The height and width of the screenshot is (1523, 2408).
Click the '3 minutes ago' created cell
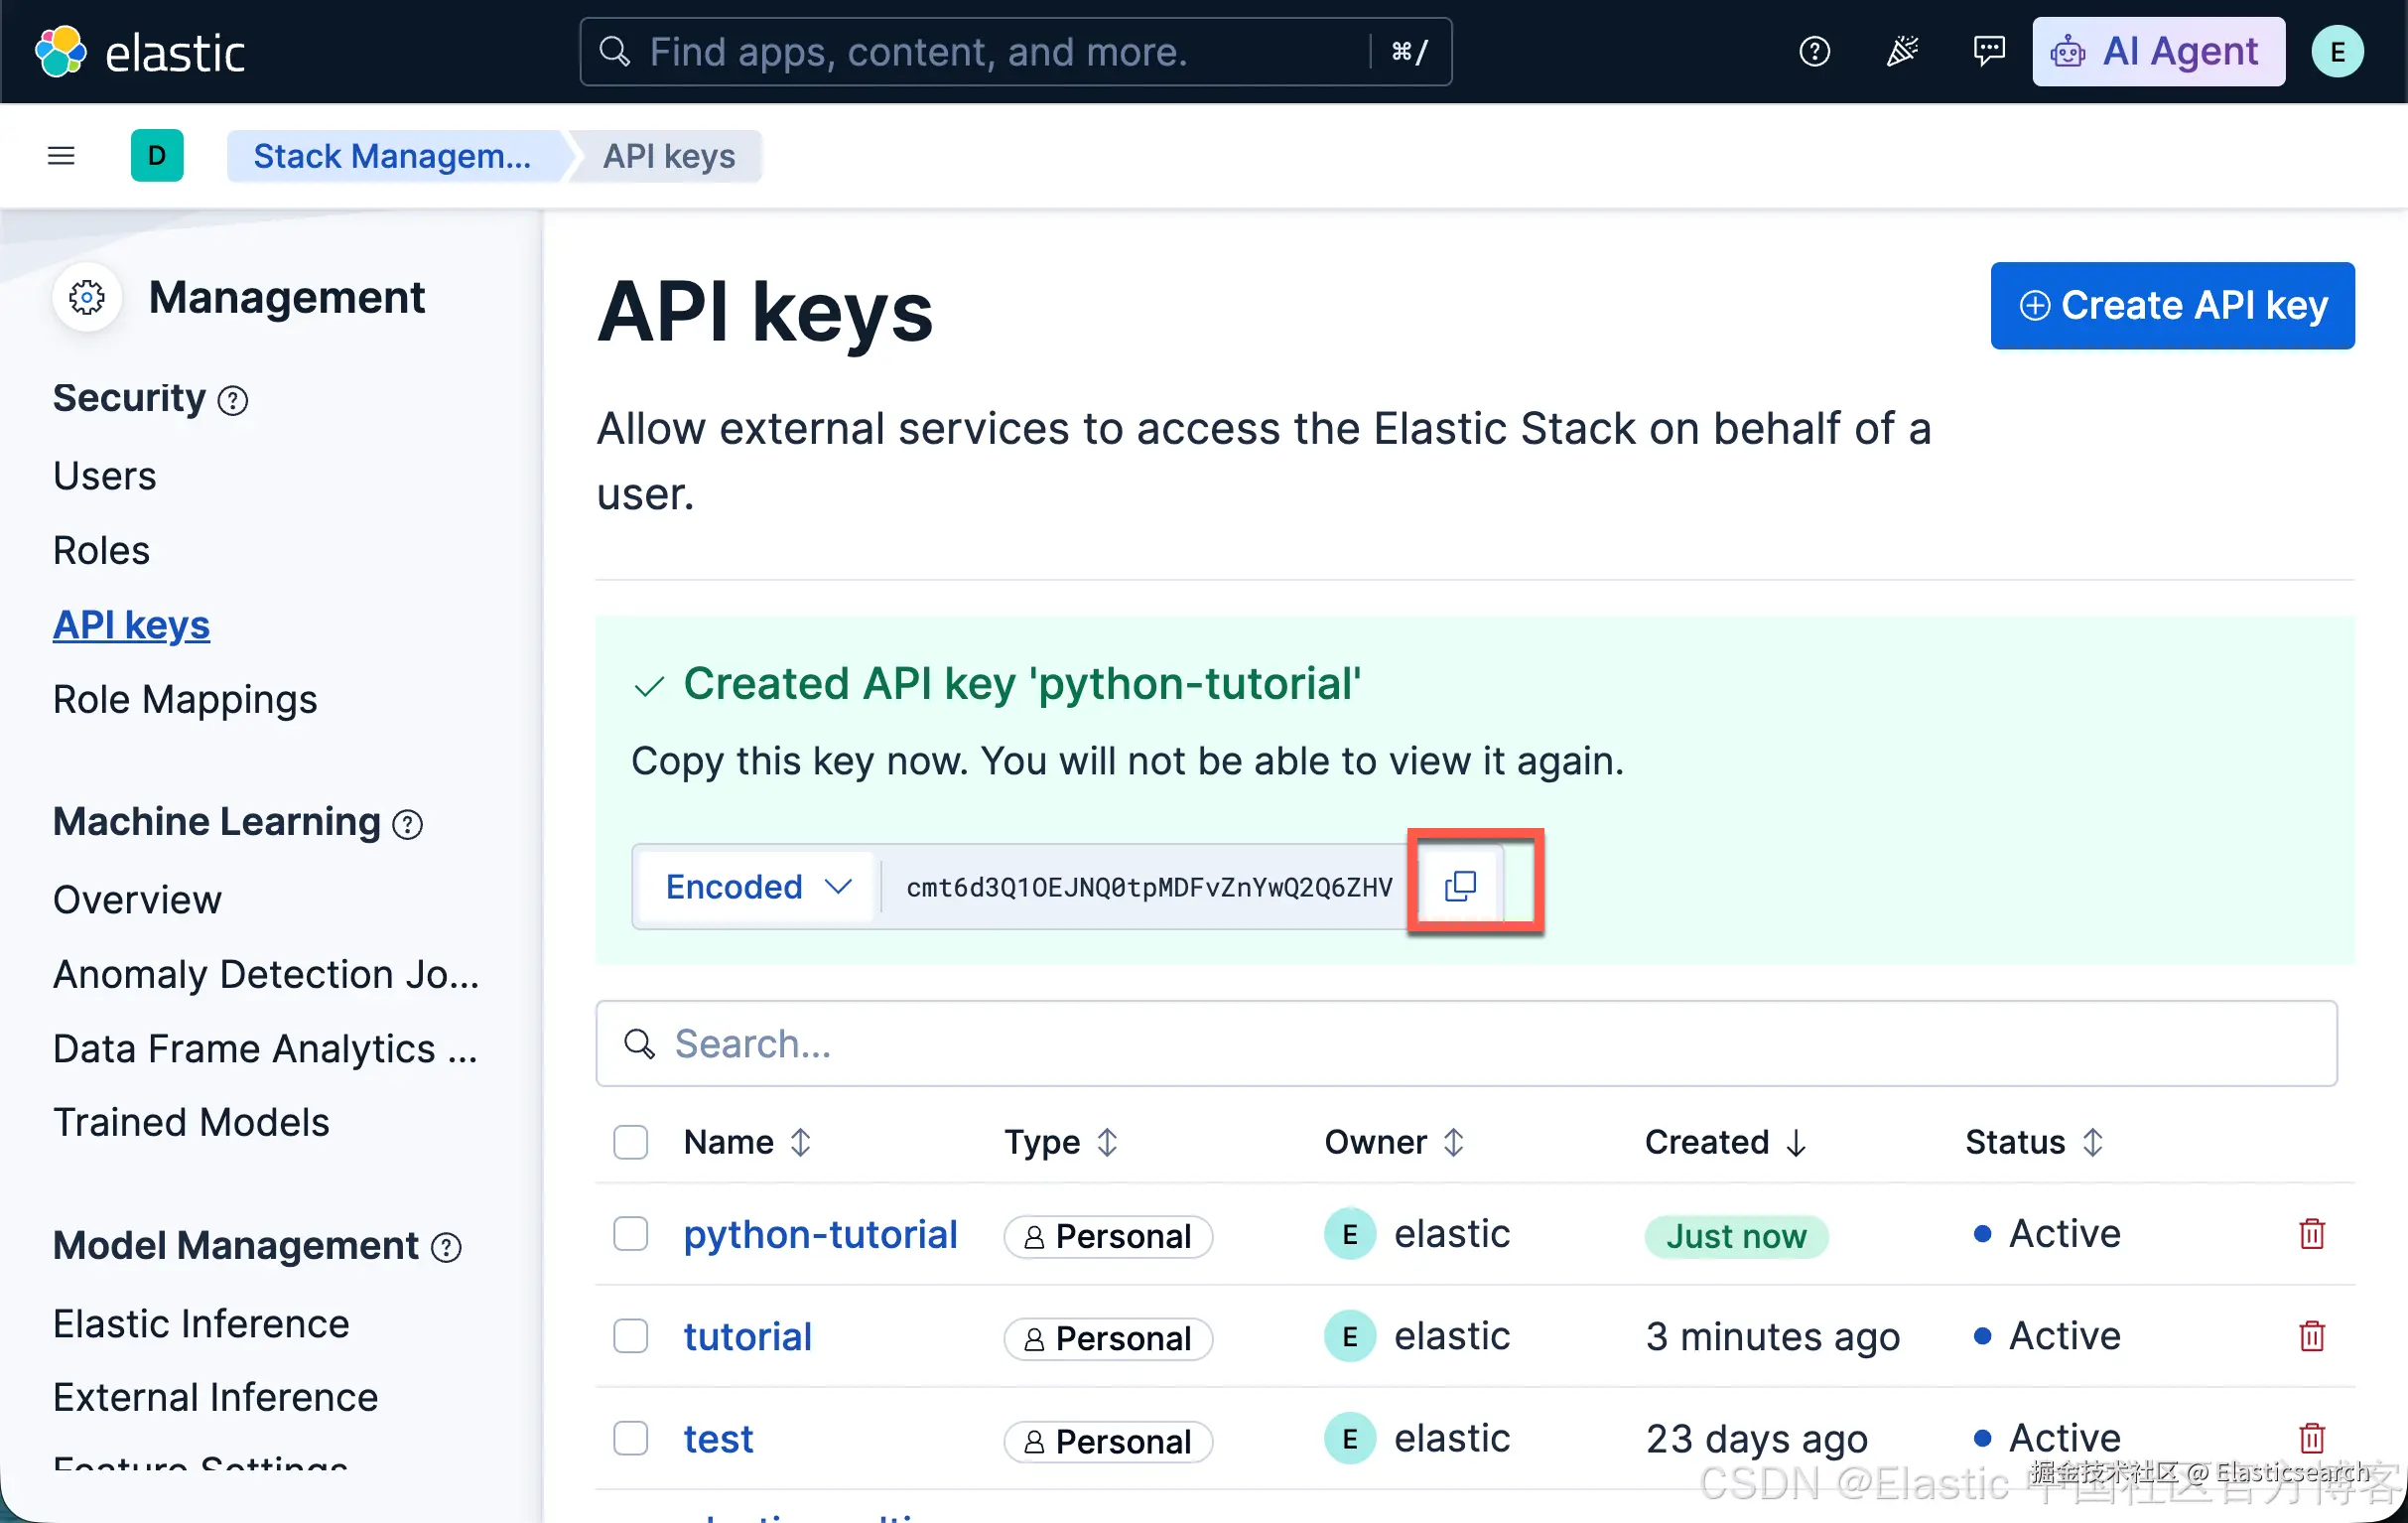(x=1773, y=1337)
